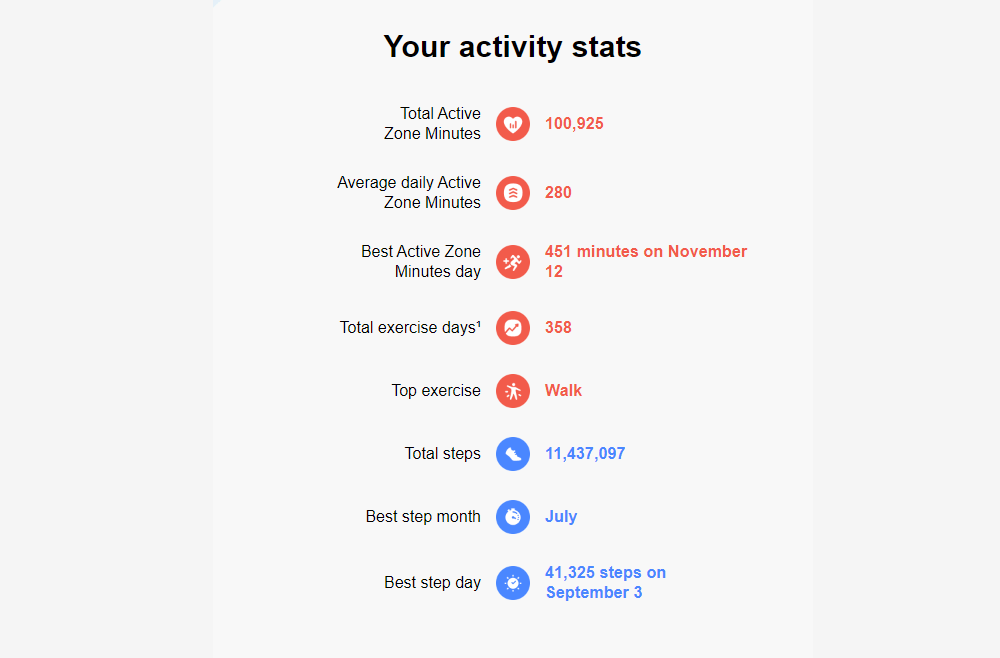The width and height of the screenshot is (1000, 658).
Task: Click the blue shoe Total steps icon
Action: pyautogui.click(x=513, y=454)
